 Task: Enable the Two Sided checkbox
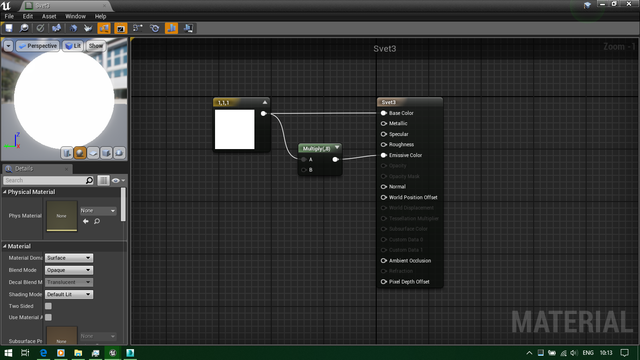pyautogui.click(x=48, y=306)
